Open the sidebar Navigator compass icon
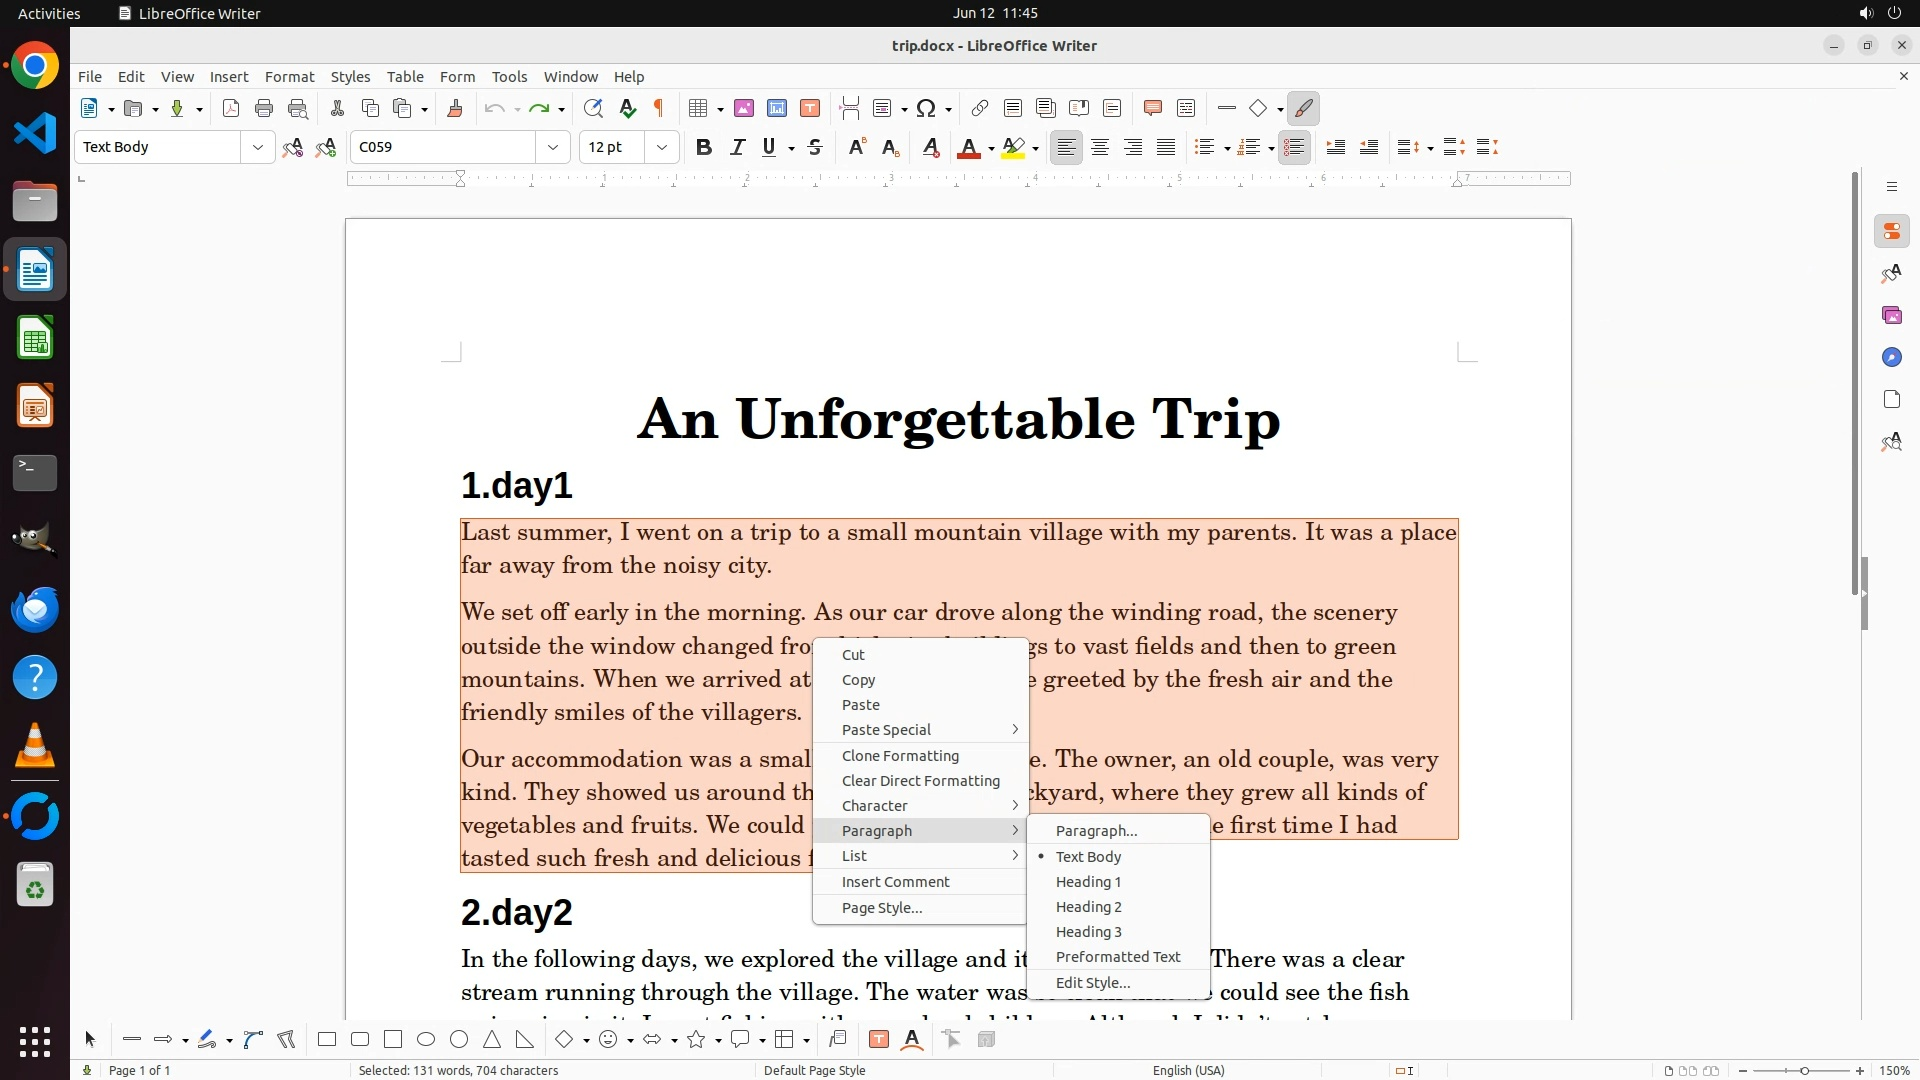The height and width of the screenshot is (1080, 1920). 1891,357
